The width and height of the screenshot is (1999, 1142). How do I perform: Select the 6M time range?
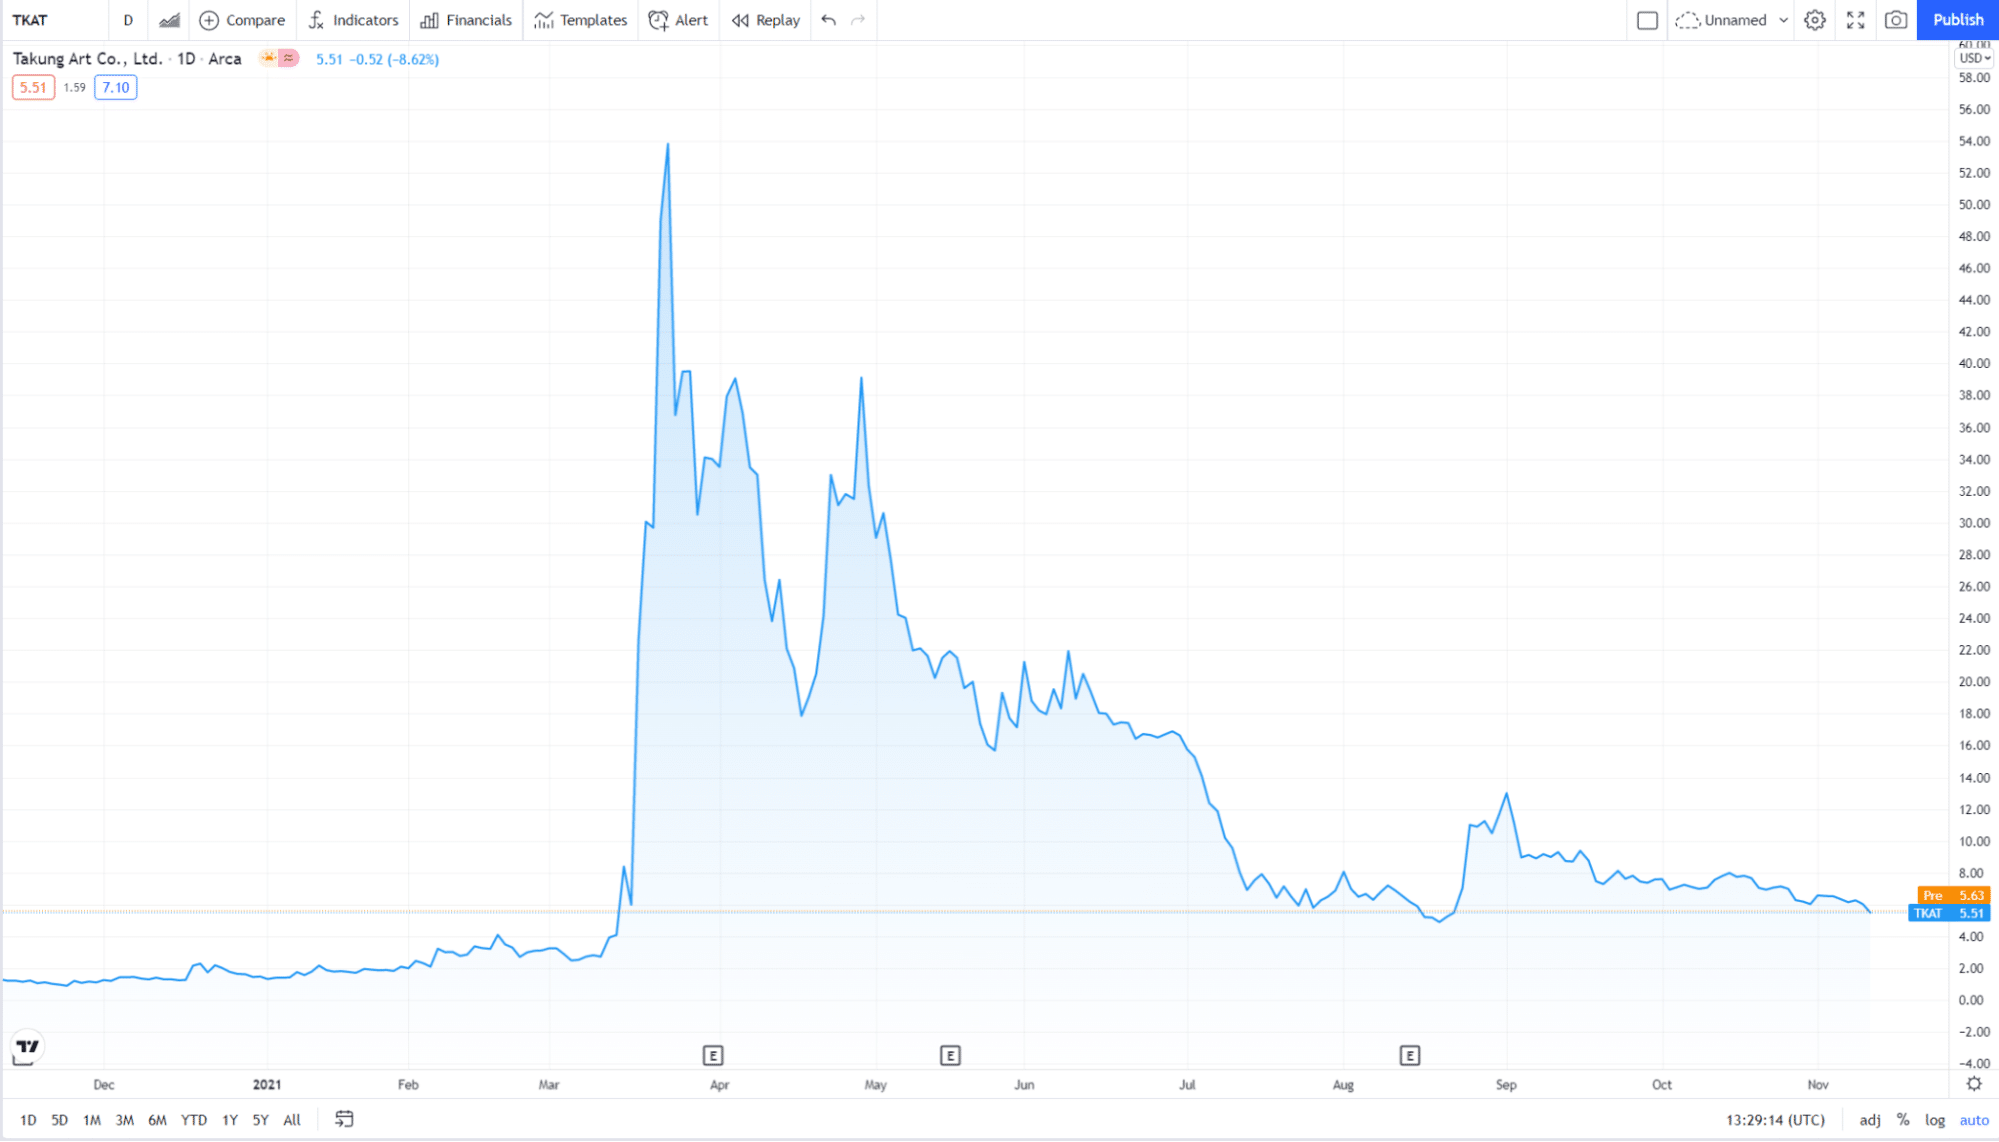click(x=157, y=1120)
